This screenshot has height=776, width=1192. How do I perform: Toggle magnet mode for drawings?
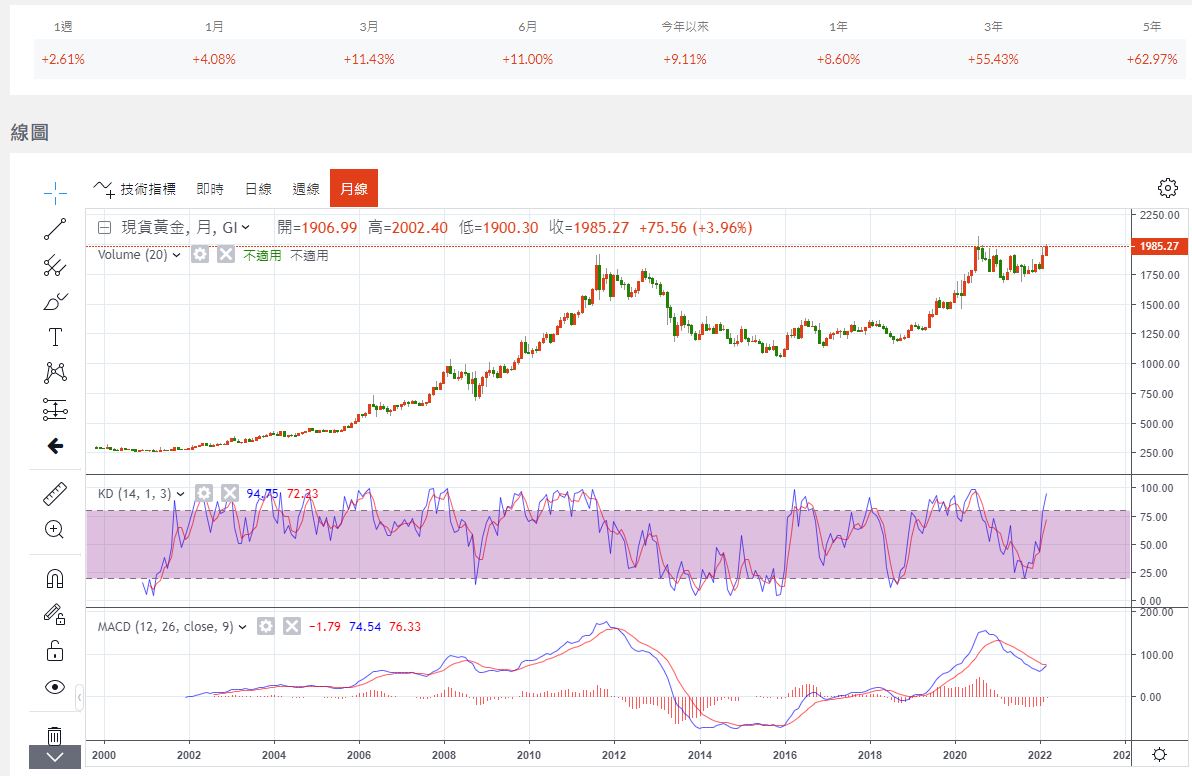[55, 579]
